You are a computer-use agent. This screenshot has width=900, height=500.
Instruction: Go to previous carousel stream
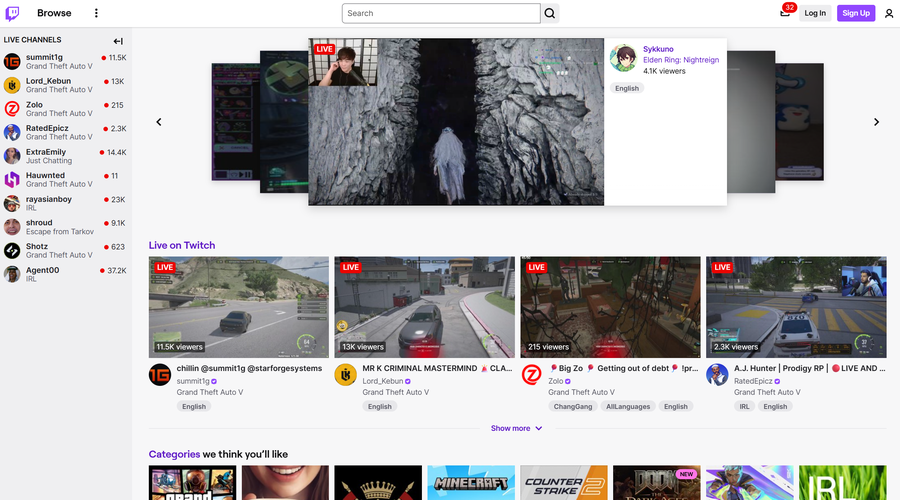(159, 122)
